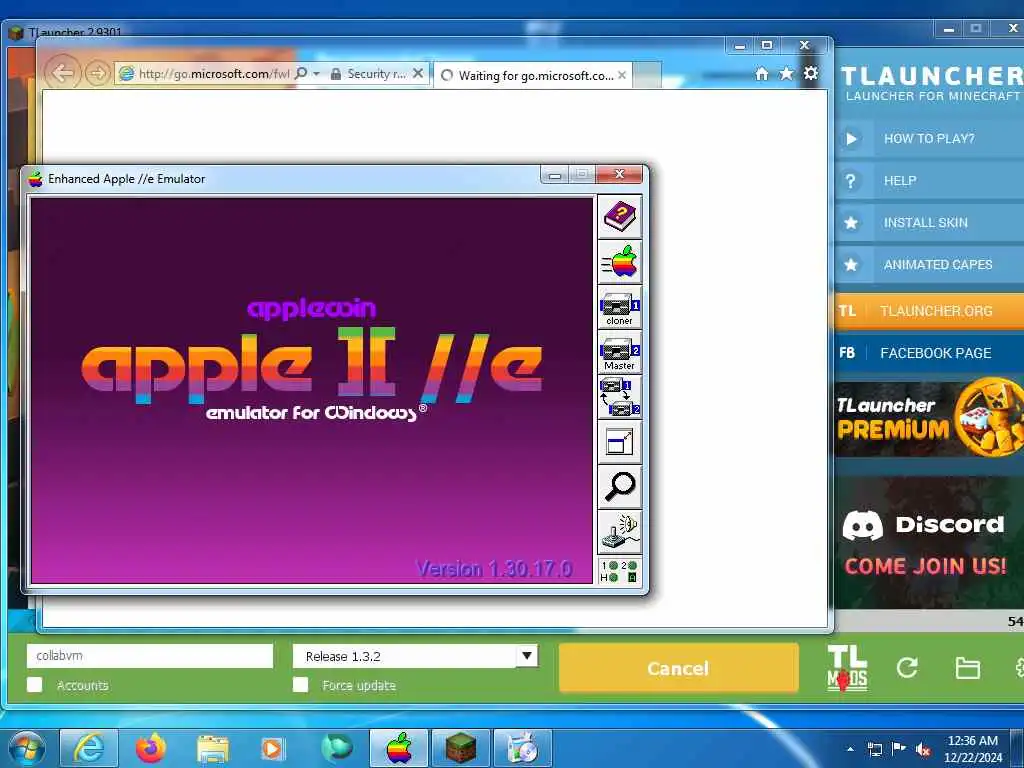Open TLAUNCHER.ORG orange link
Viewport: 1024px width, 768px height.
(x=929, y=311)
